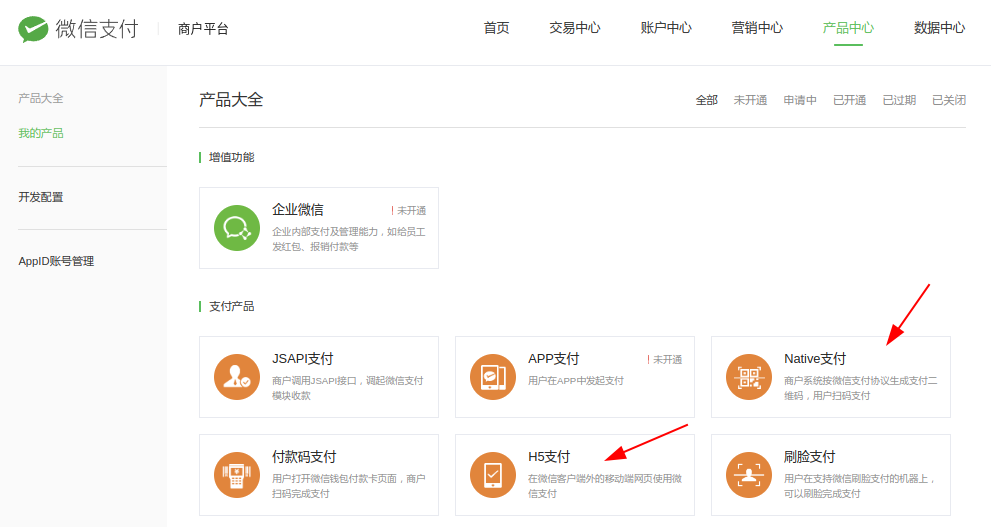Viewport: 991px width, 527px height.
Task: Click the Native支付 QR code icon
Action: [749, 377]
